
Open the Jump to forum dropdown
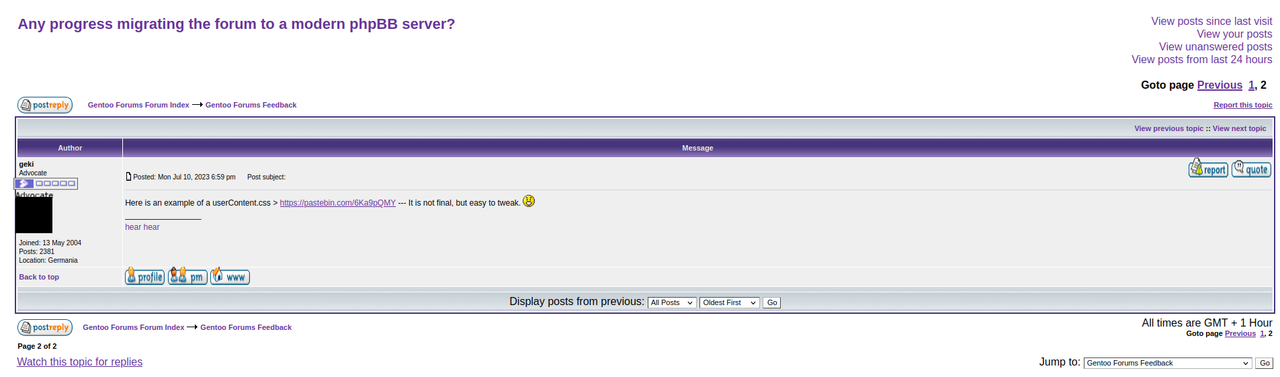[1168, 363]
